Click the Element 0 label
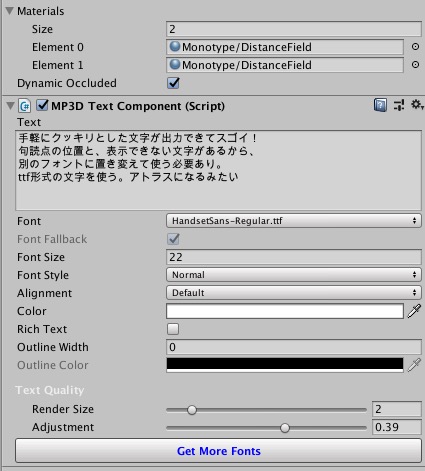The width and height of the screenshot is (425, 471). 58,47
